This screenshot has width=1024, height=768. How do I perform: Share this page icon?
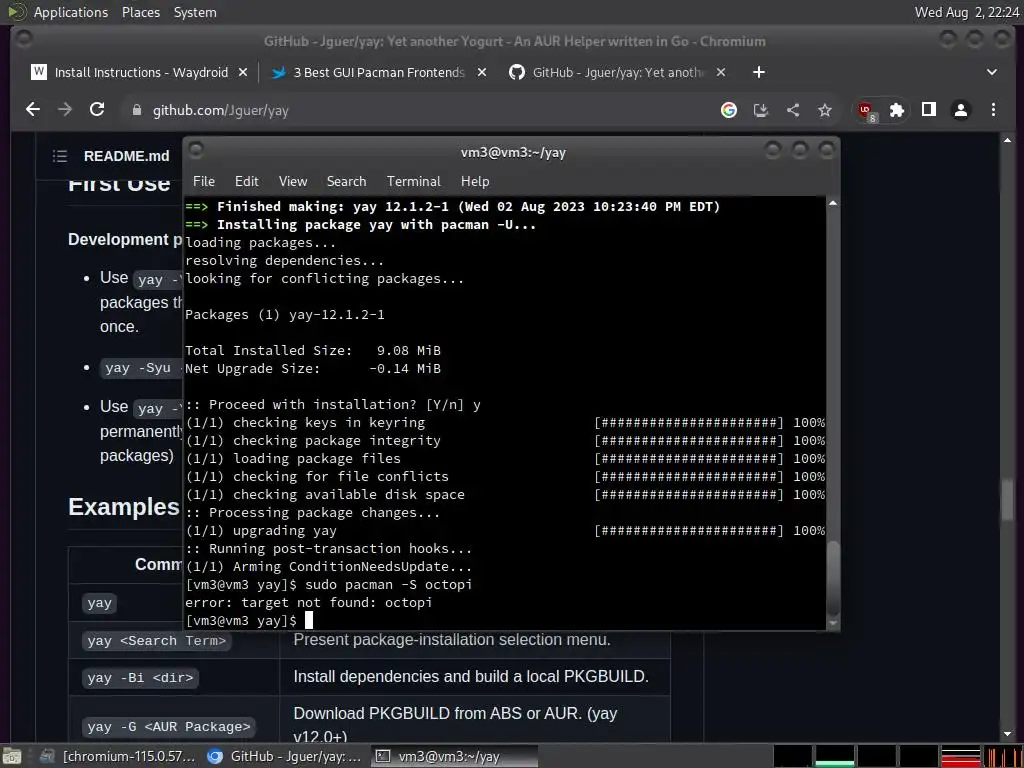pos(793,110)
